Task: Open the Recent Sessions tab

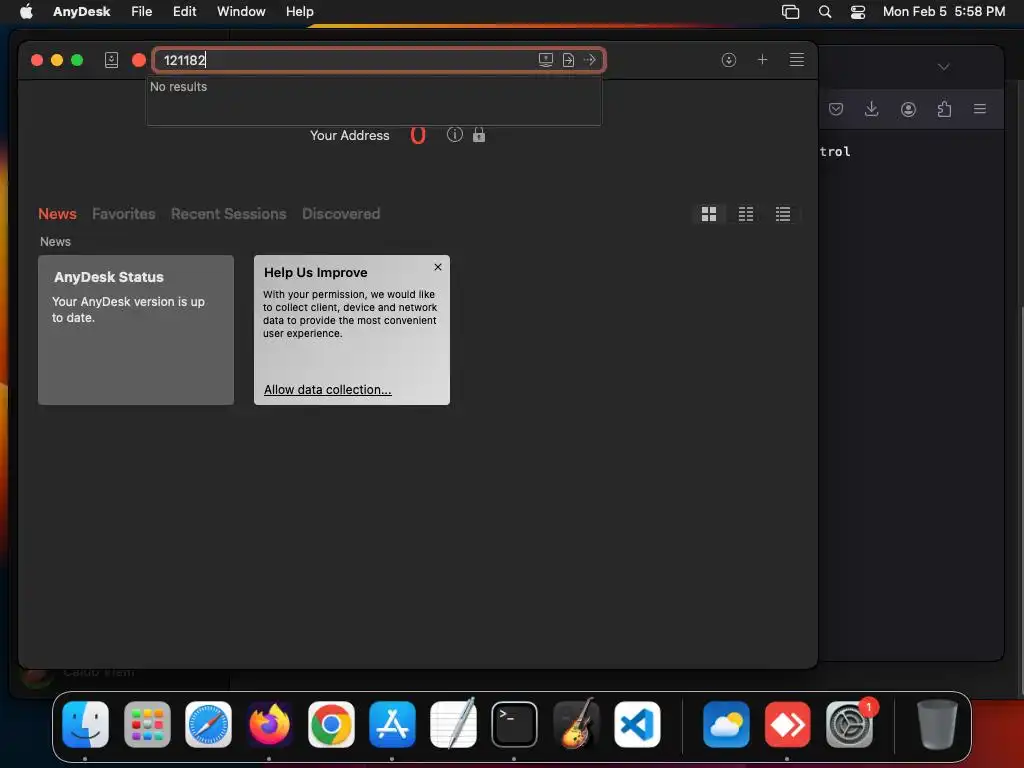Action: pos(229,214)
